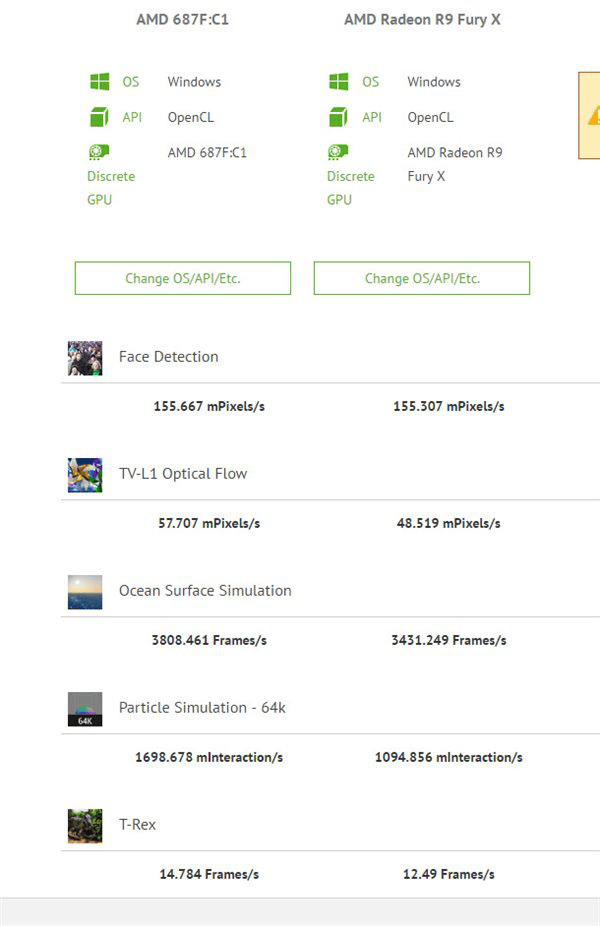The width and height of the screenshot is (600, 926).
Task: Open the TV-L1 Optical Flow thumbnail
Action: pyautogui.click(x=85, y=475)
